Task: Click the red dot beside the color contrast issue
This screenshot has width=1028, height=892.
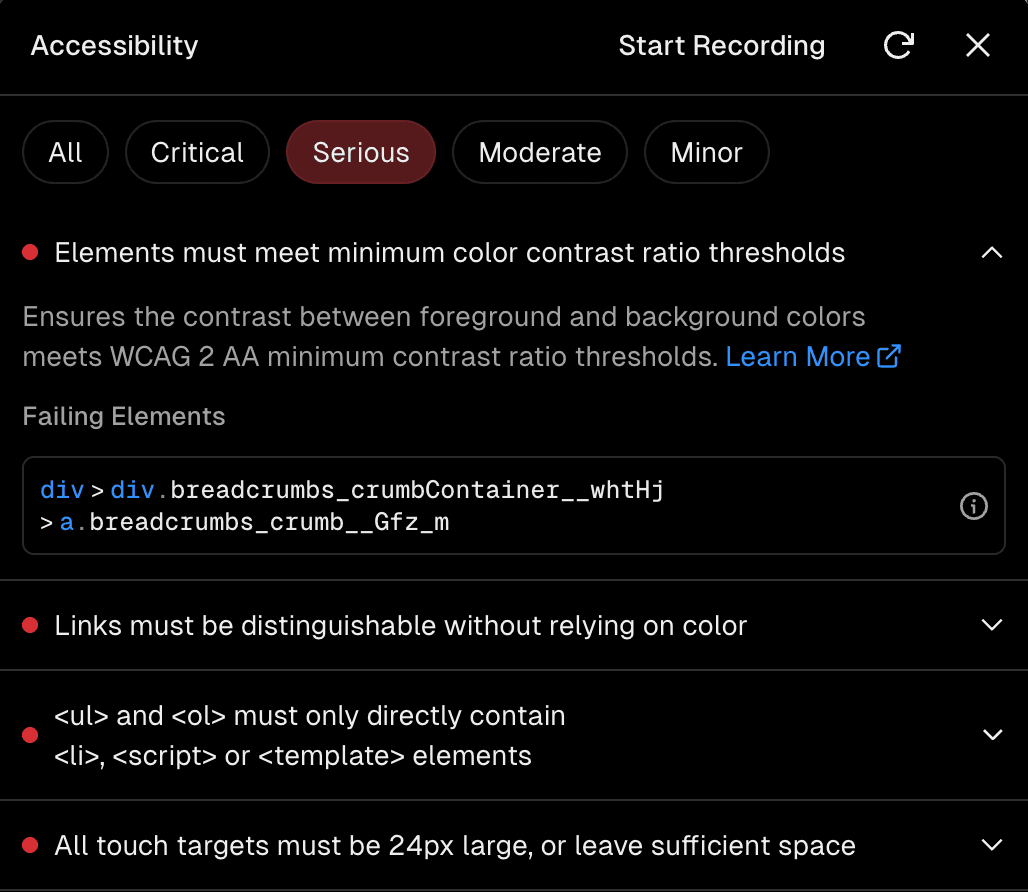Action: click(x=29, y=252)
